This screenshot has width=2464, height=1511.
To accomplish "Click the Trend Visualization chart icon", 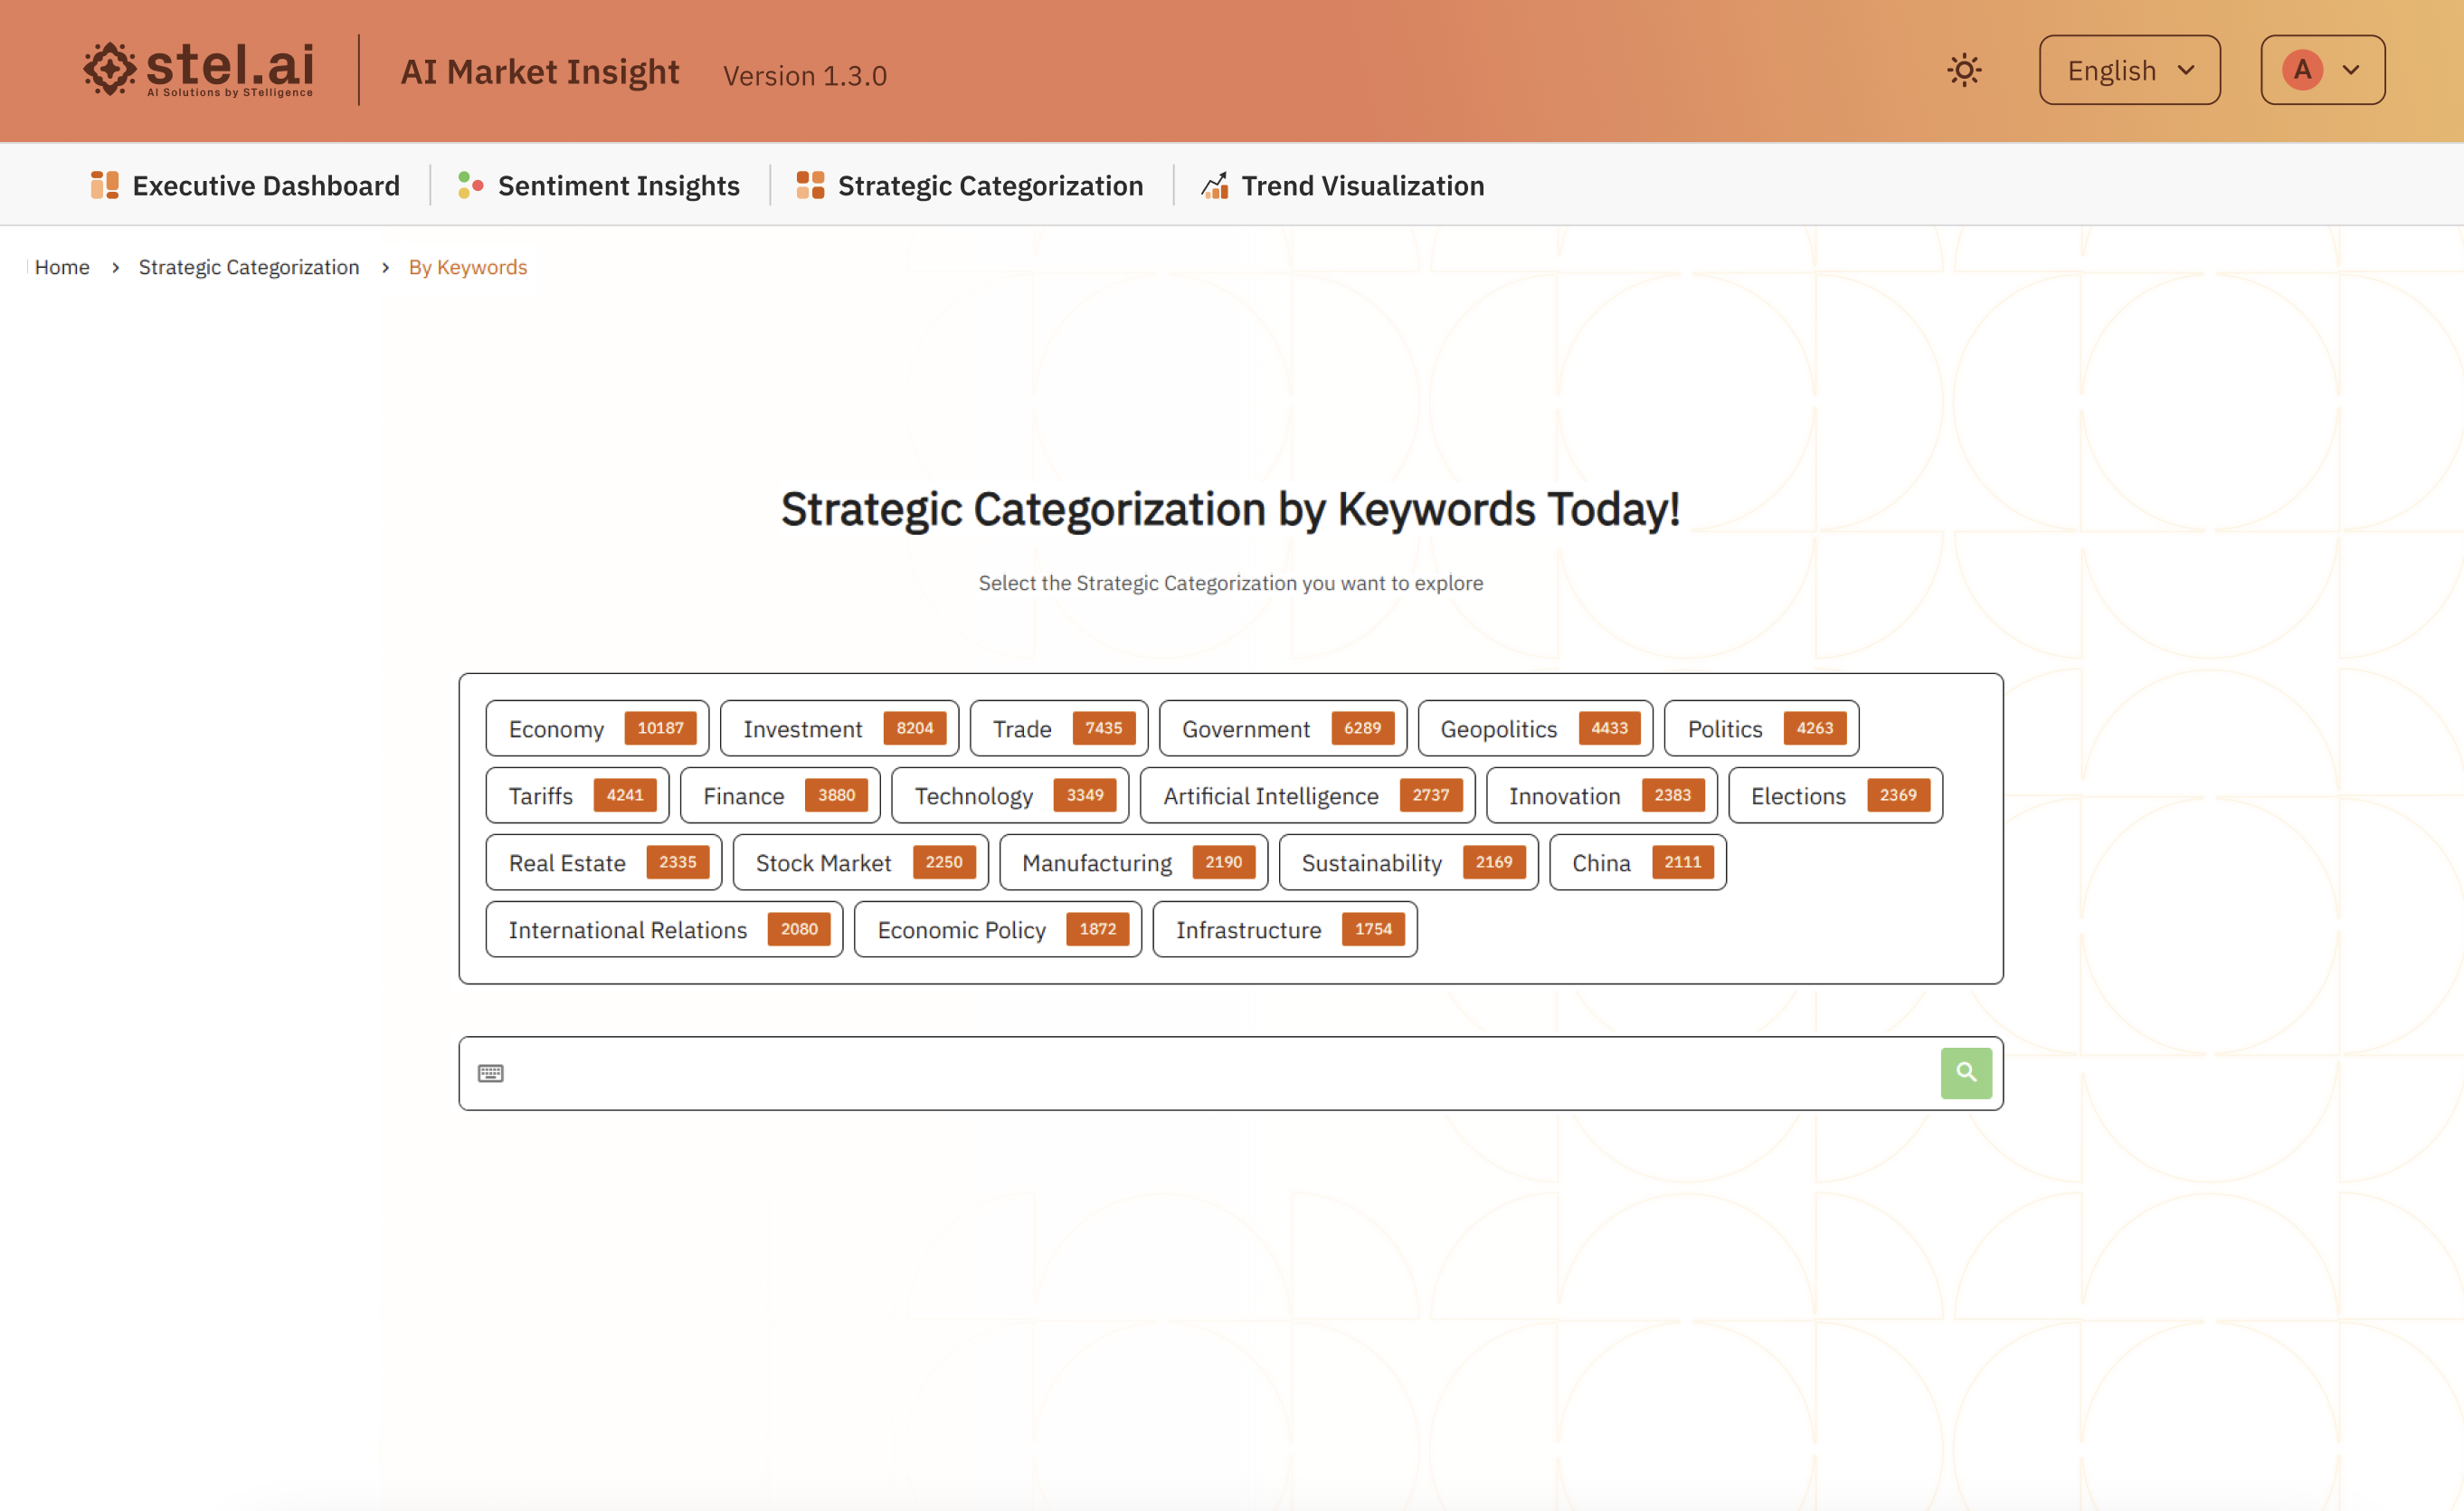I will tap(1214, 186).
